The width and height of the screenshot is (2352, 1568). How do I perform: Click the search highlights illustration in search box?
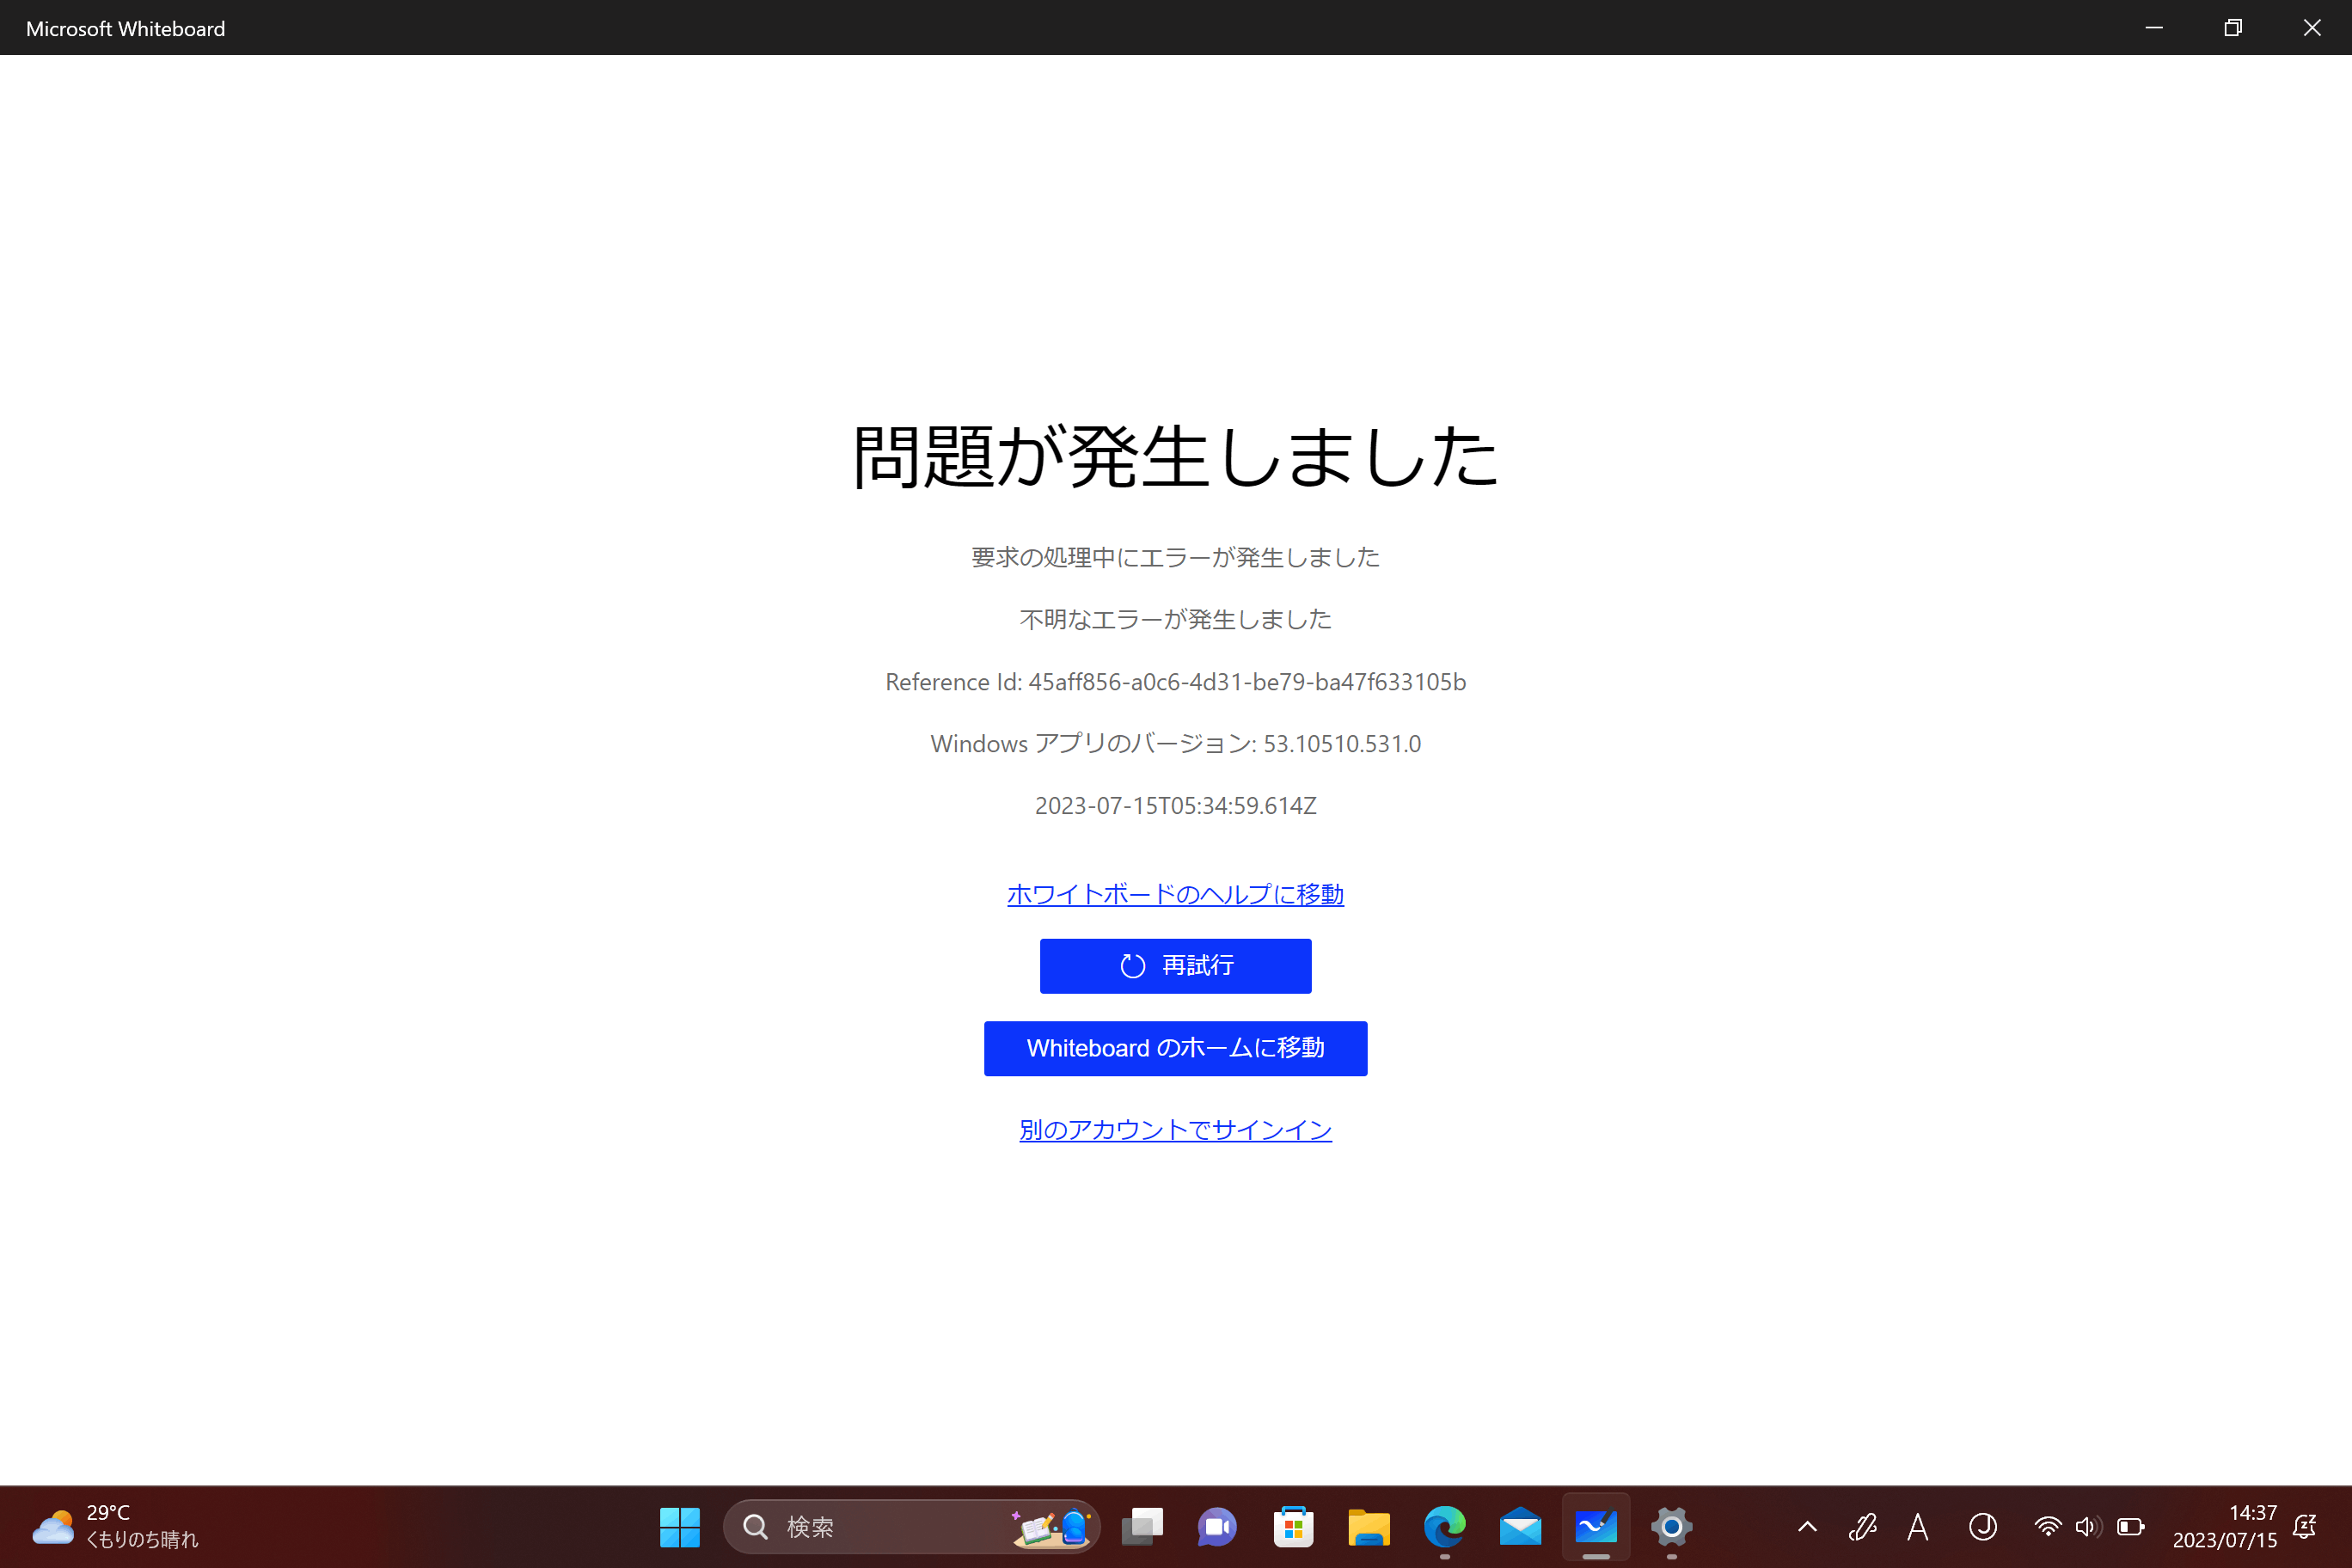coord(1050,1527)
